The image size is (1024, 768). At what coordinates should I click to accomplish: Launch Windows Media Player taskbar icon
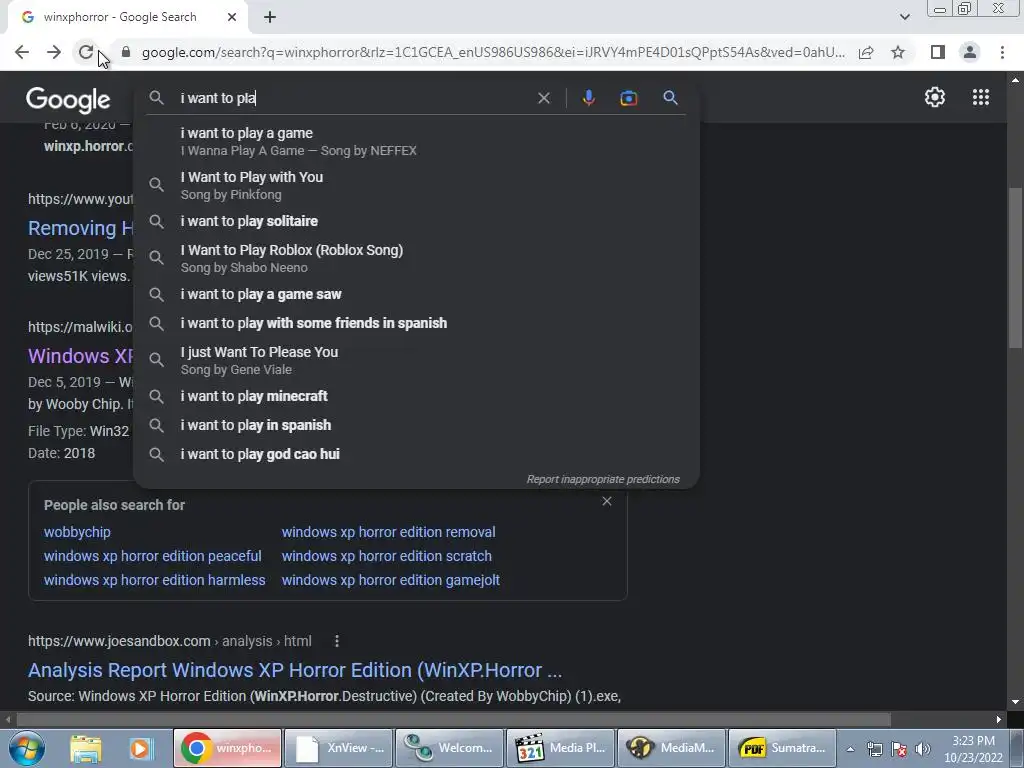[x=140, y=748]
